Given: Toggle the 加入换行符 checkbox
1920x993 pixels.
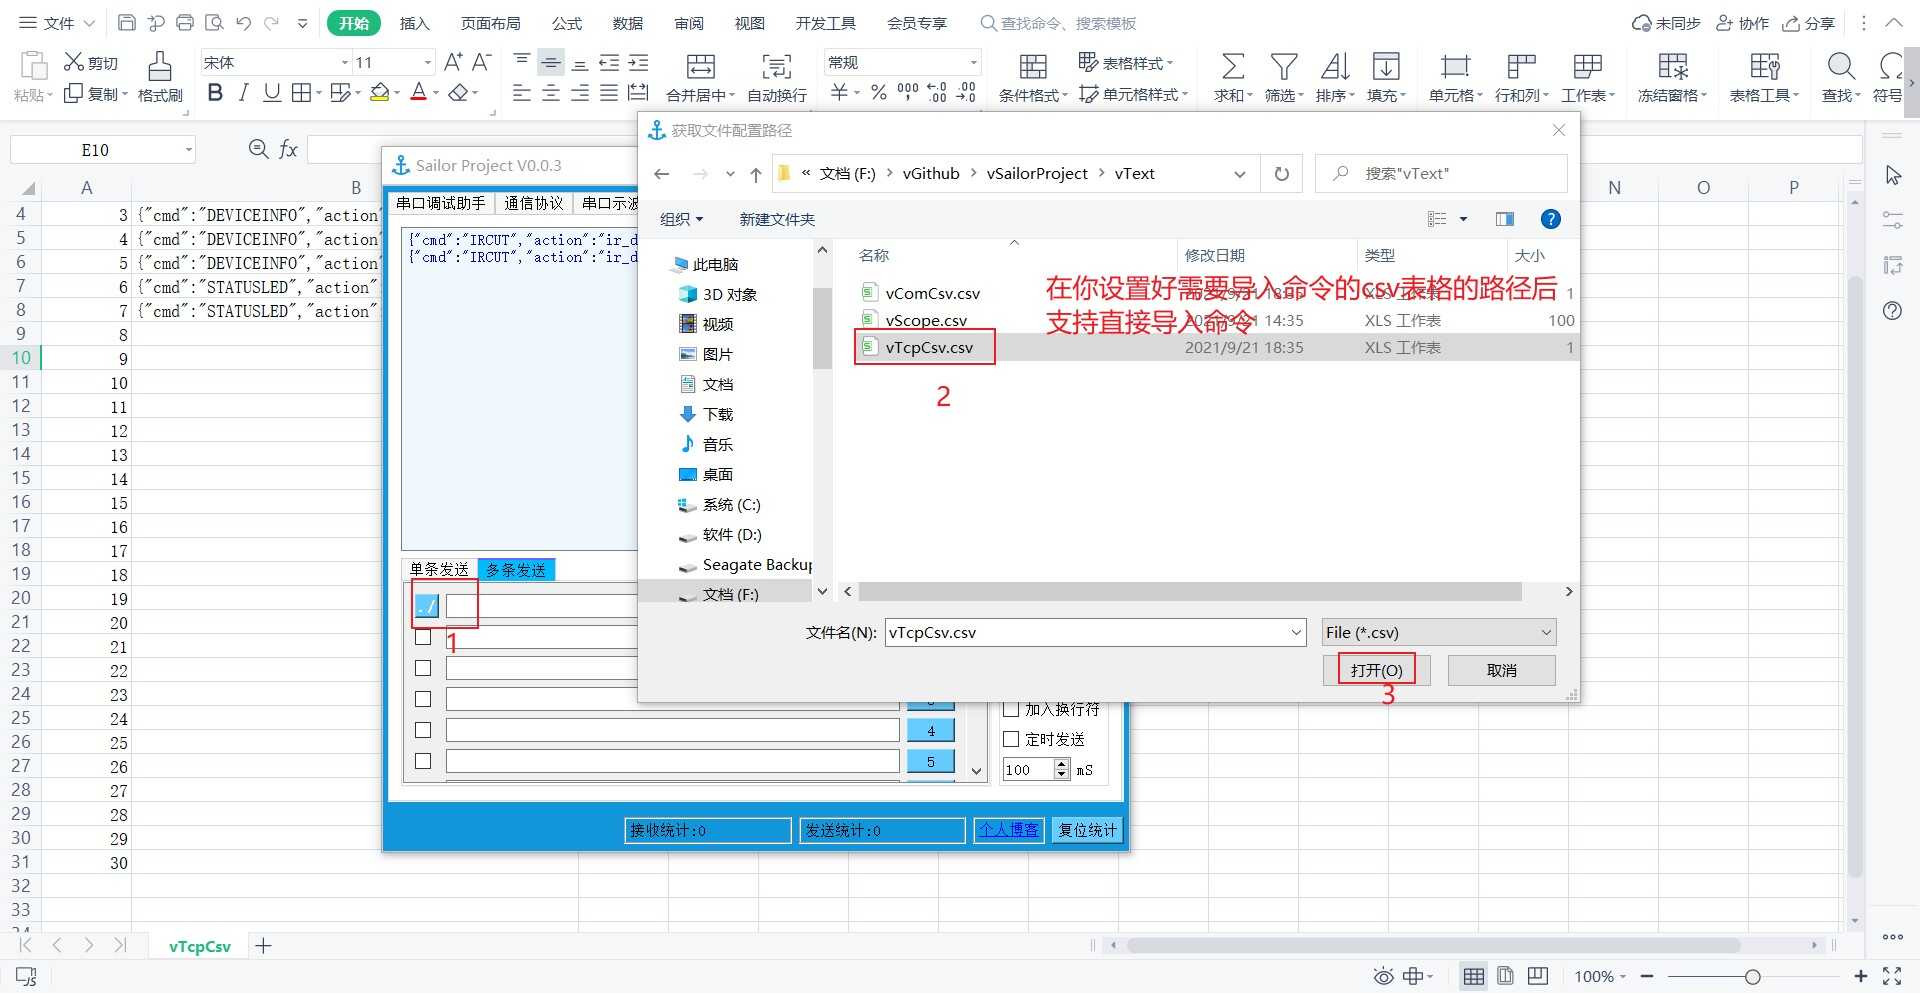Looking at the screenshot, I should [x=1011, y=709].
